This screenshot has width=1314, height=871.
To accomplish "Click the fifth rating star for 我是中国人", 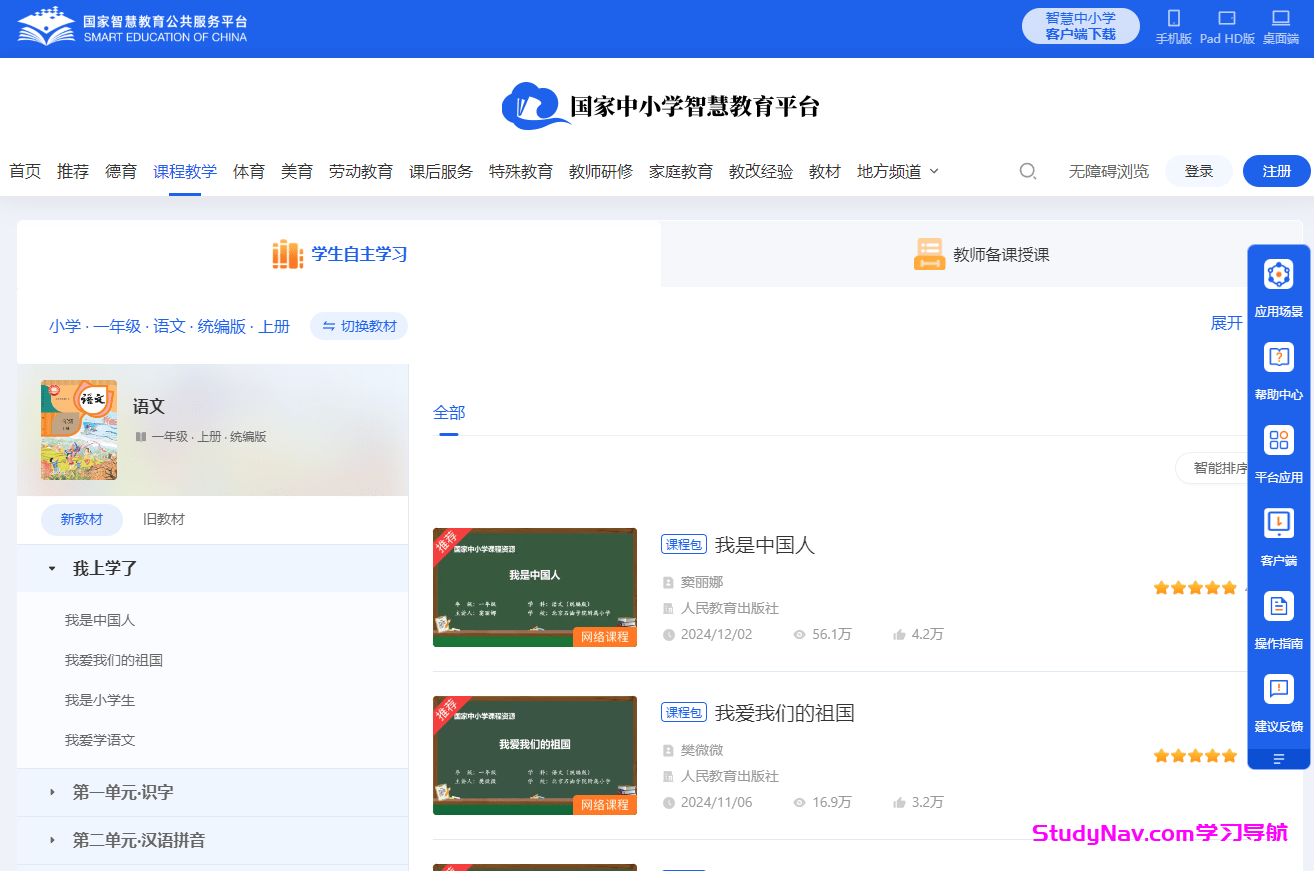I will pos(1229,588).
